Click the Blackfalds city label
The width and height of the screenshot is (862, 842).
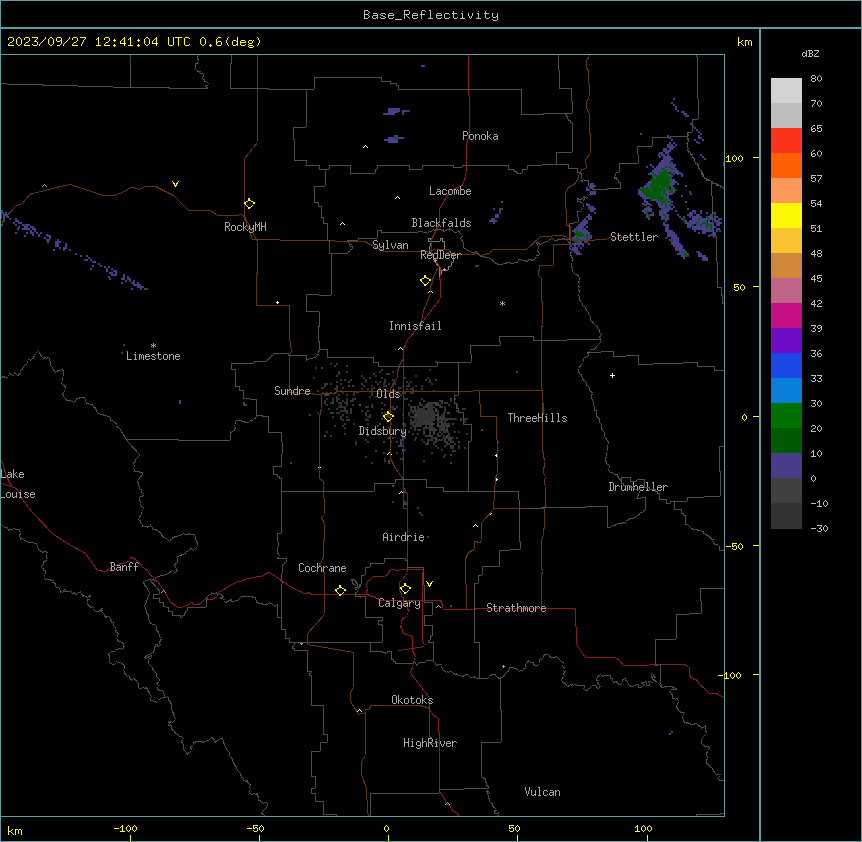tap(441, 223)
